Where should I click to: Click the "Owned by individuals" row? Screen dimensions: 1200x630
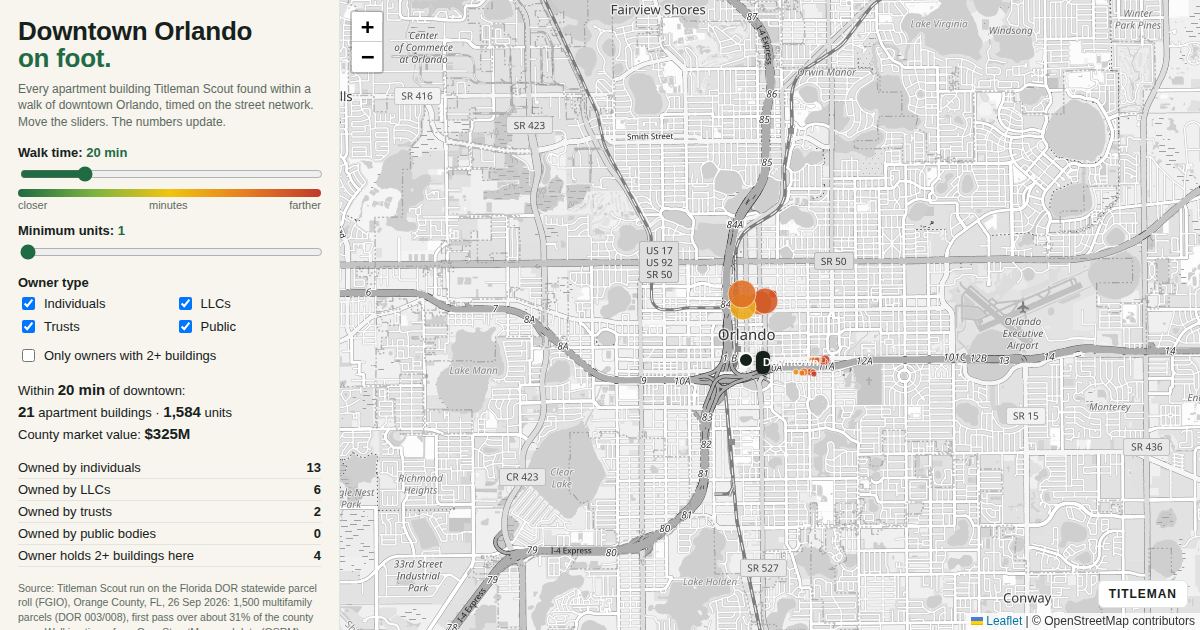tap(170, 468)
